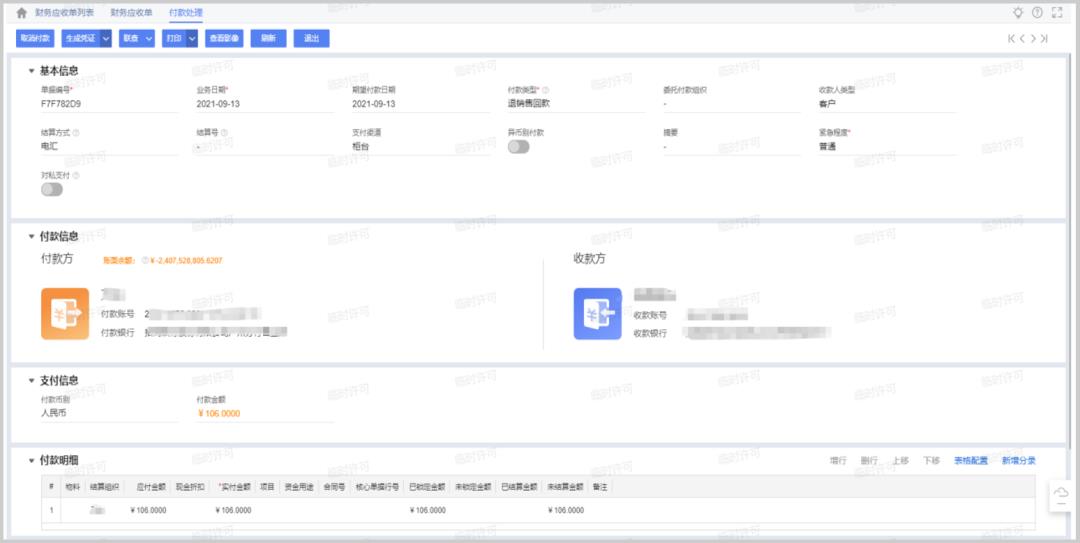Click the 取消付款 button
The image size is (1080, 543).
coord(35,39)
